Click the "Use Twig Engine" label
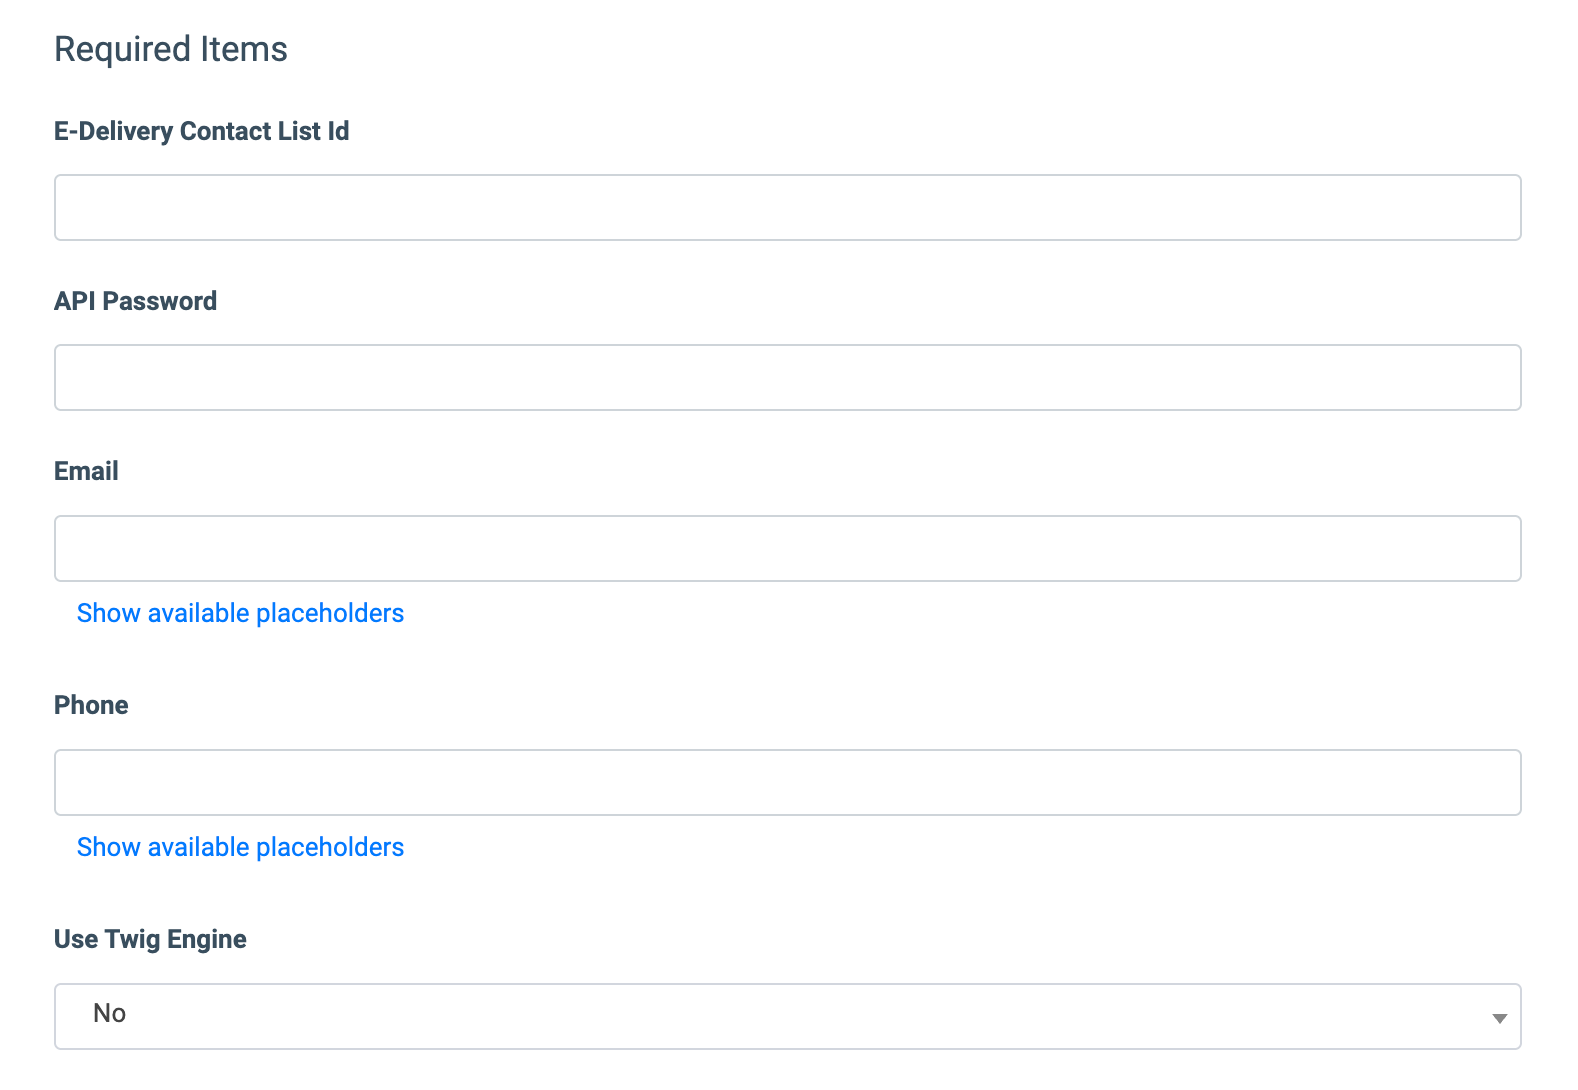1578x1090 pixels. (150, 939)
